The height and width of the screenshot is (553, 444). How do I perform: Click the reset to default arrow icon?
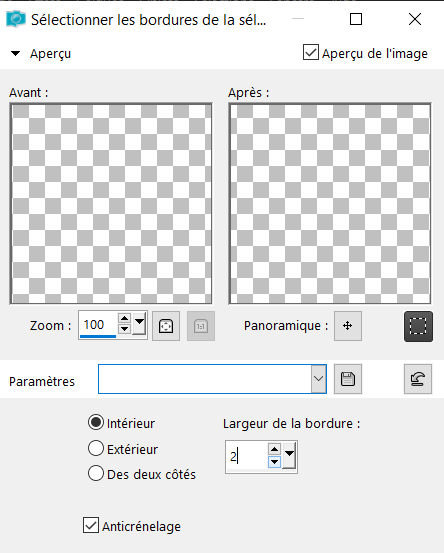418,379
